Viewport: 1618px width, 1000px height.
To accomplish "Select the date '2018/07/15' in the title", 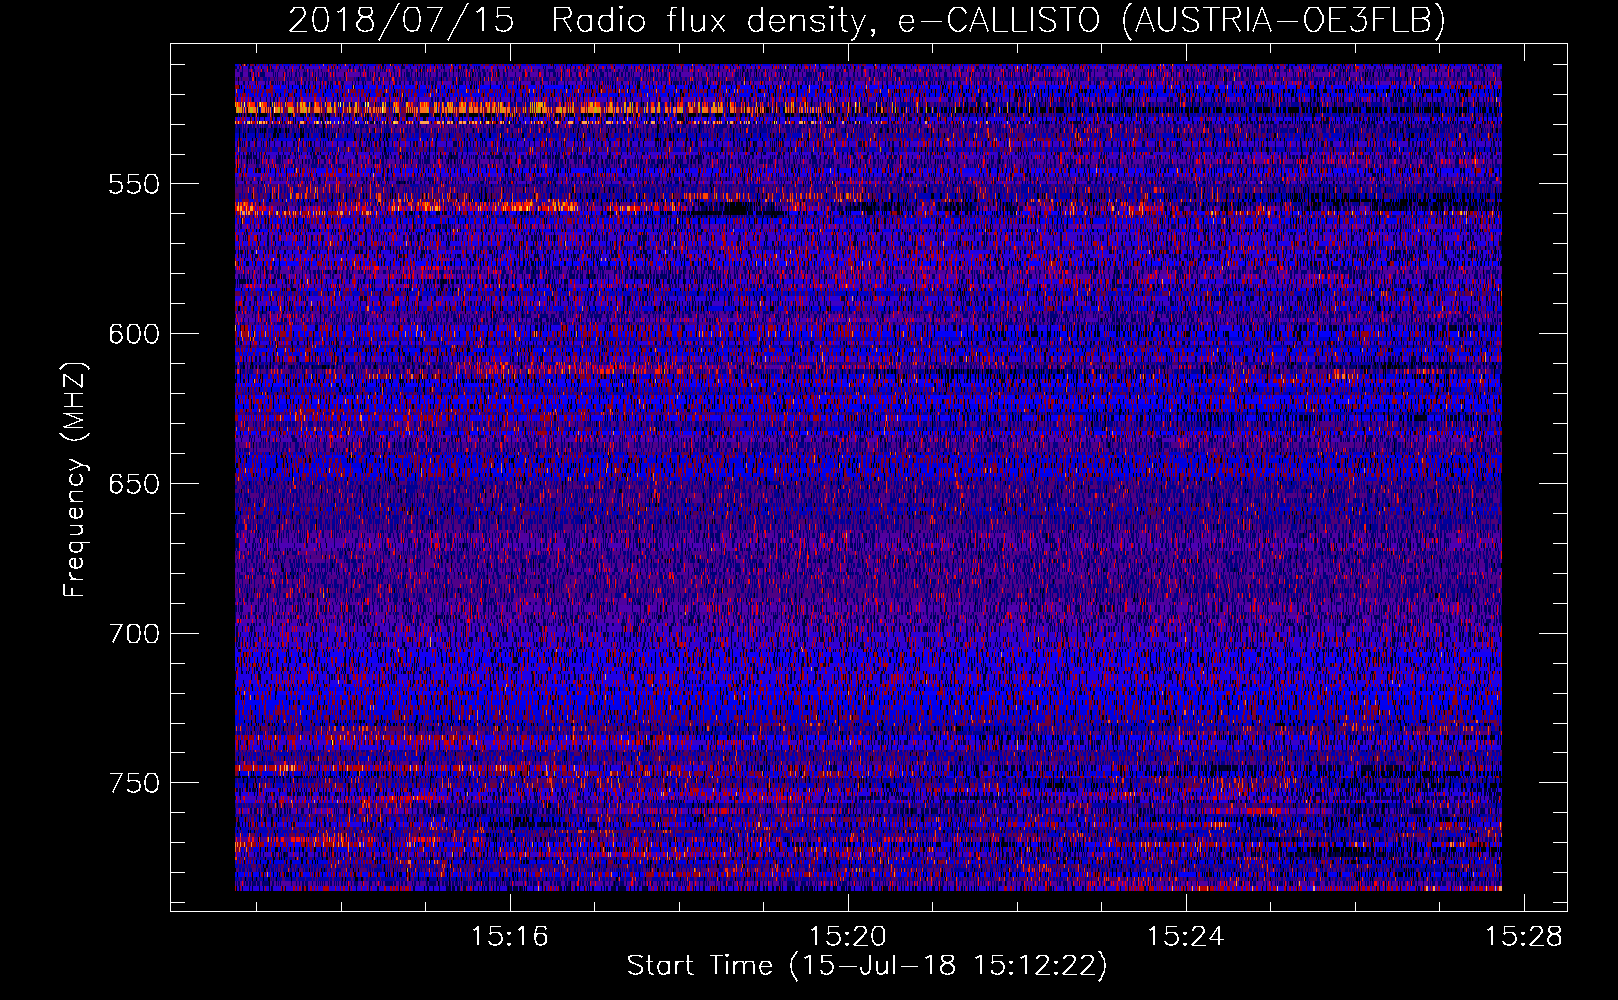I will (x=401, y=20).
